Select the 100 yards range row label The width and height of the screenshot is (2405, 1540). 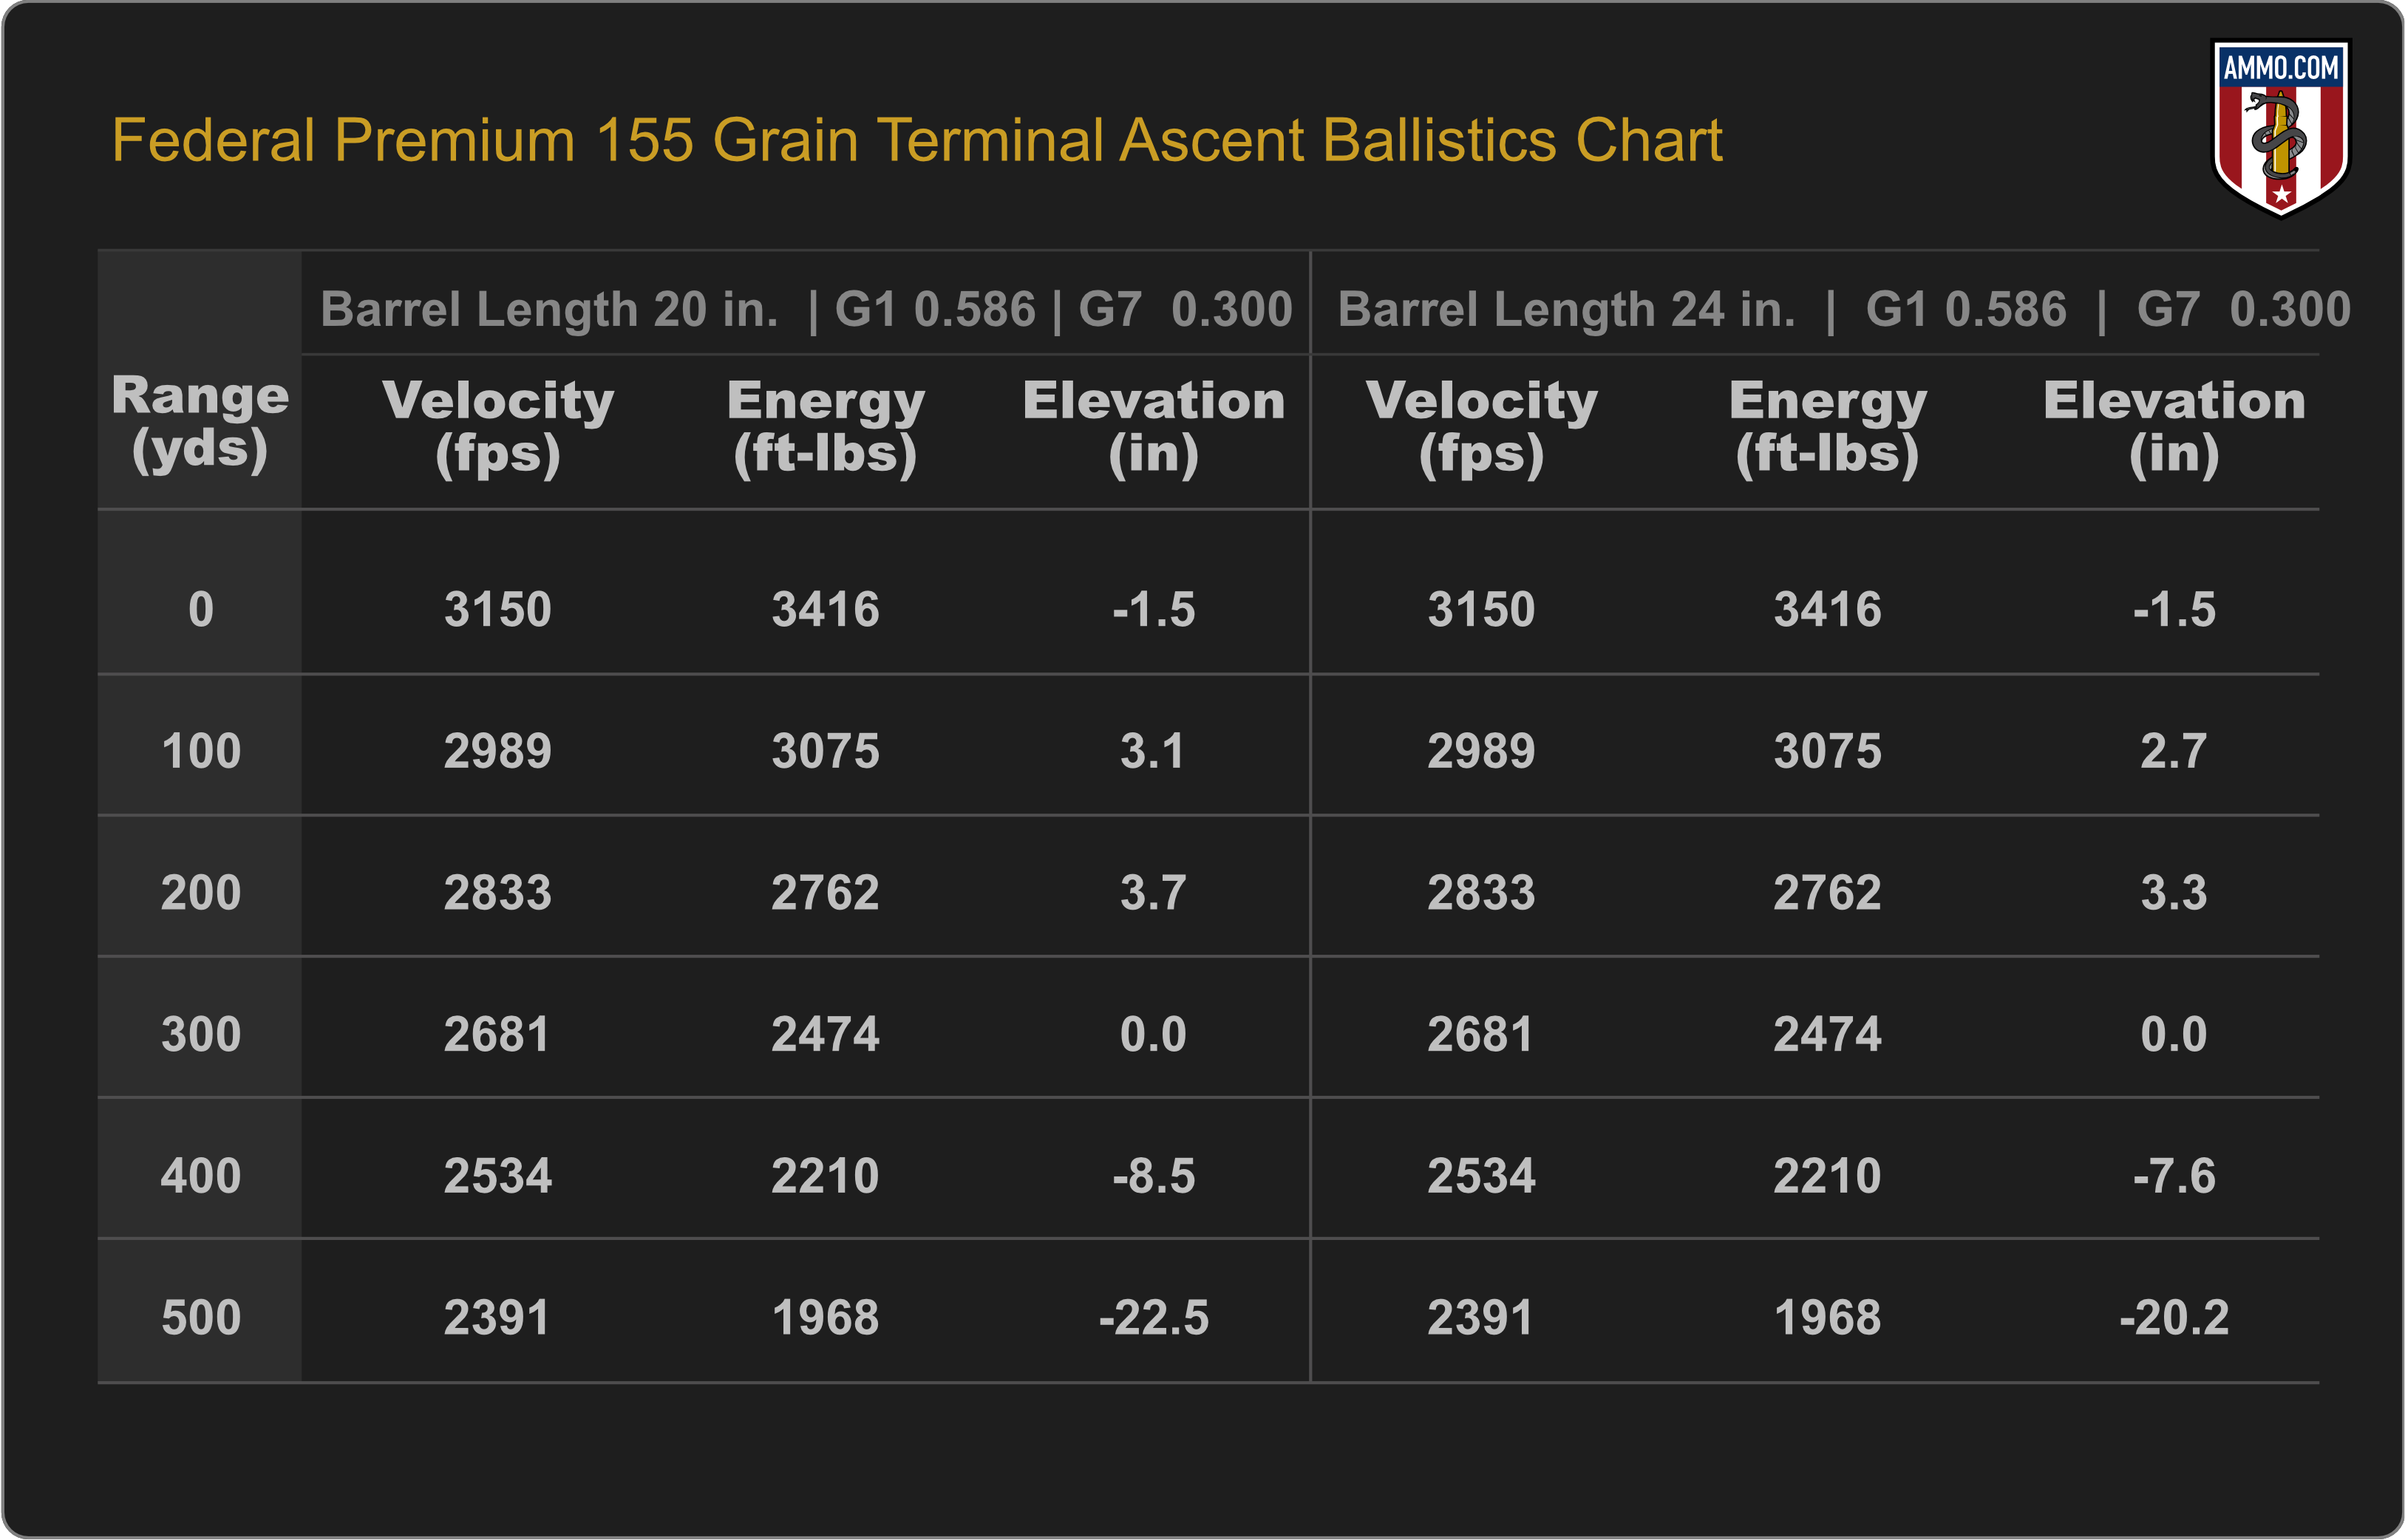pos(200,751)
